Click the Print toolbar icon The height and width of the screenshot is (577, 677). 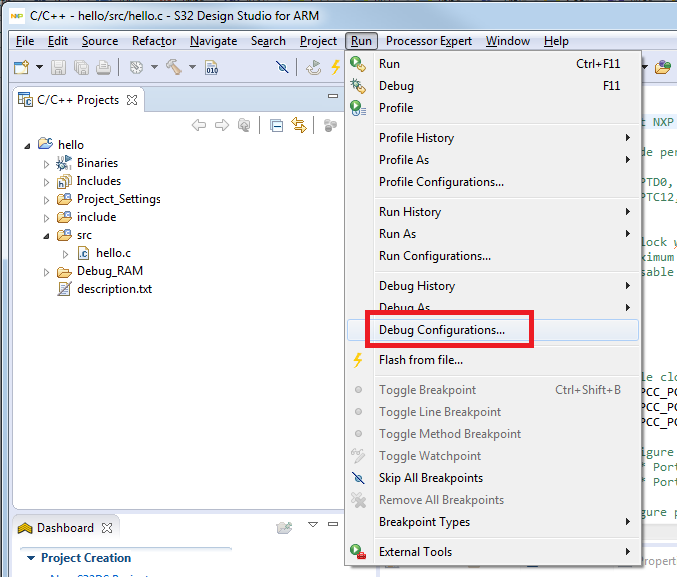(x=103, y=67)
